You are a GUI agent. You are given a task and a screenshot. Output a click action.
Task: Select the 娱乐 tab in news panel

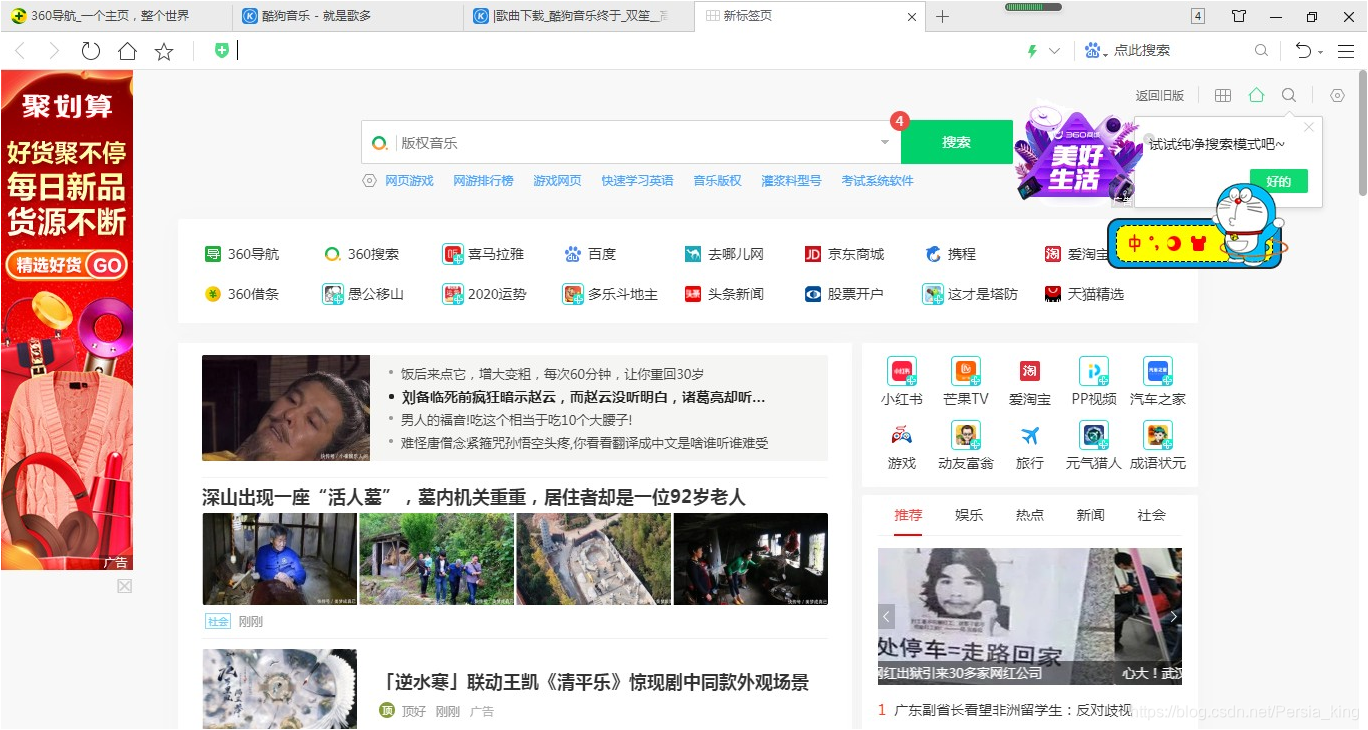(968, 515)
